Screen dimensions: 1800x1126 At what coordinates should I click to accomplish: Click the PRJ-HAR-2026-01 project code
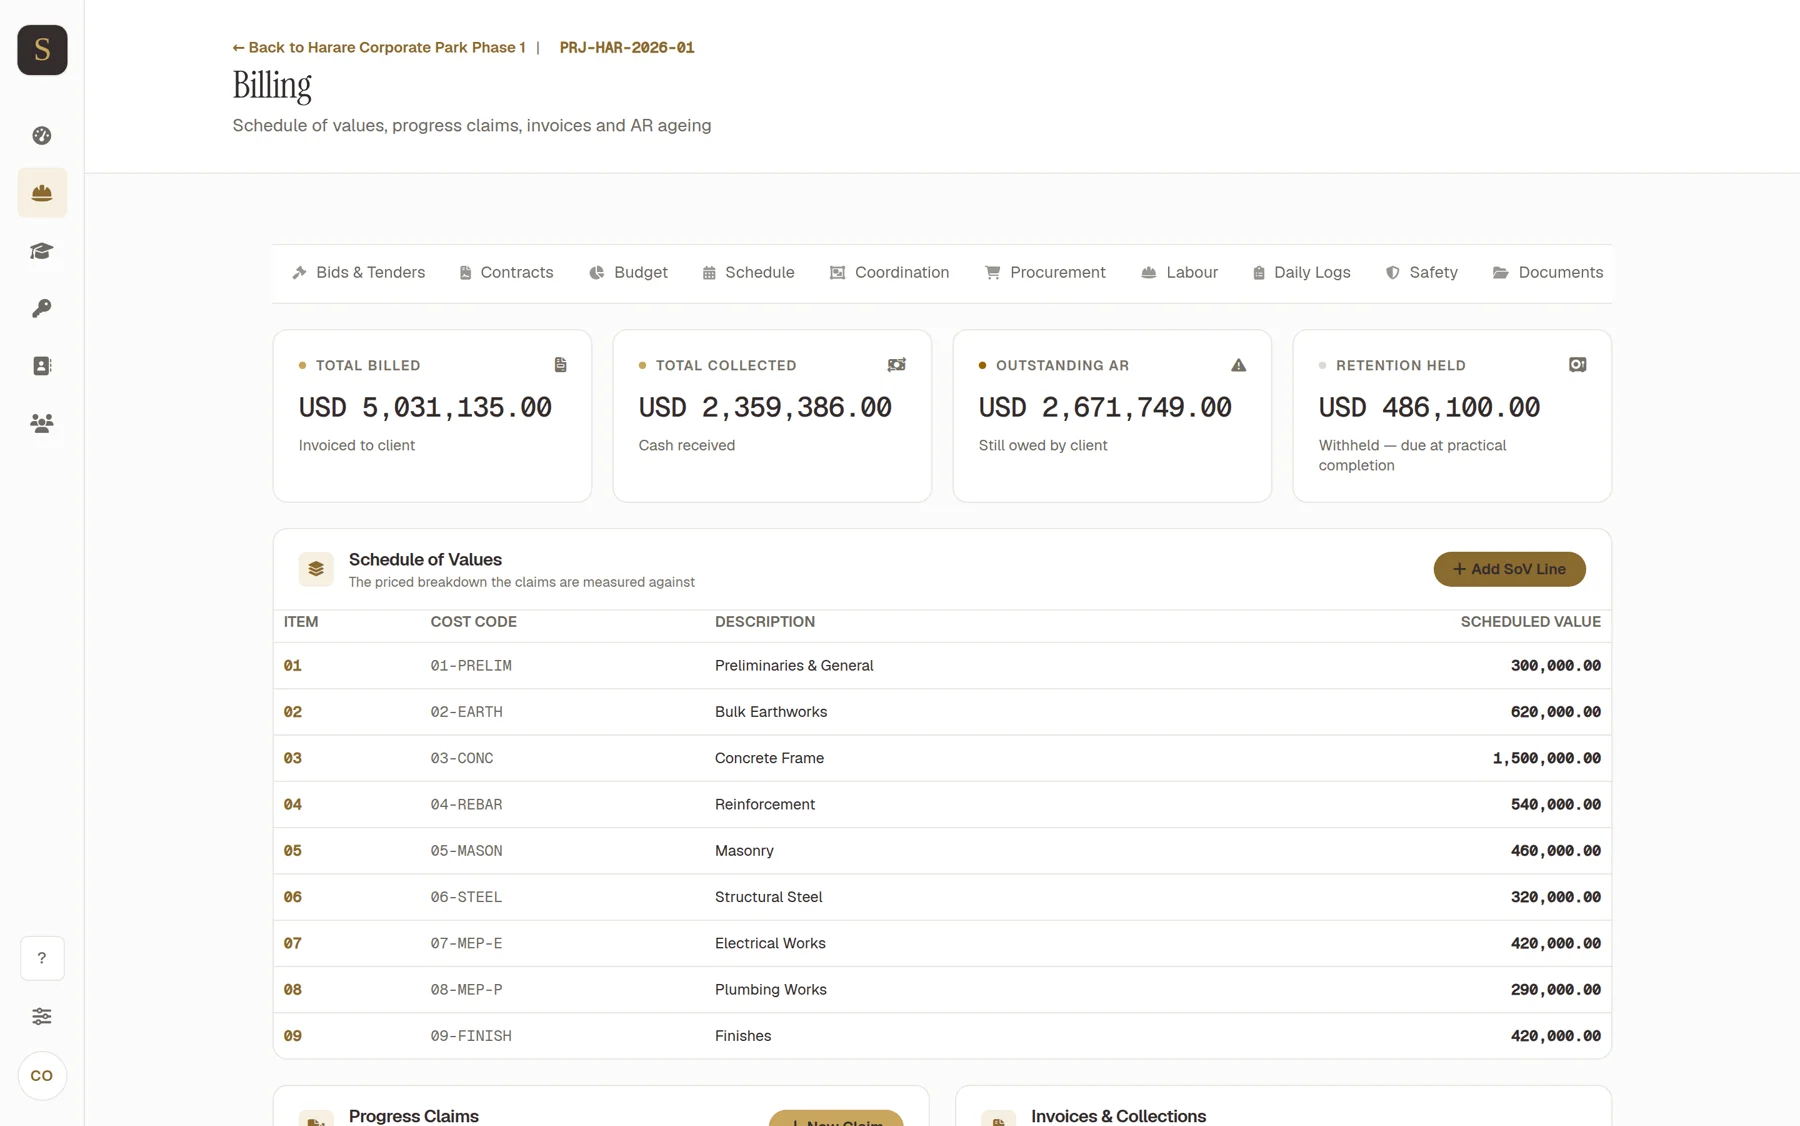click(627, 48)
